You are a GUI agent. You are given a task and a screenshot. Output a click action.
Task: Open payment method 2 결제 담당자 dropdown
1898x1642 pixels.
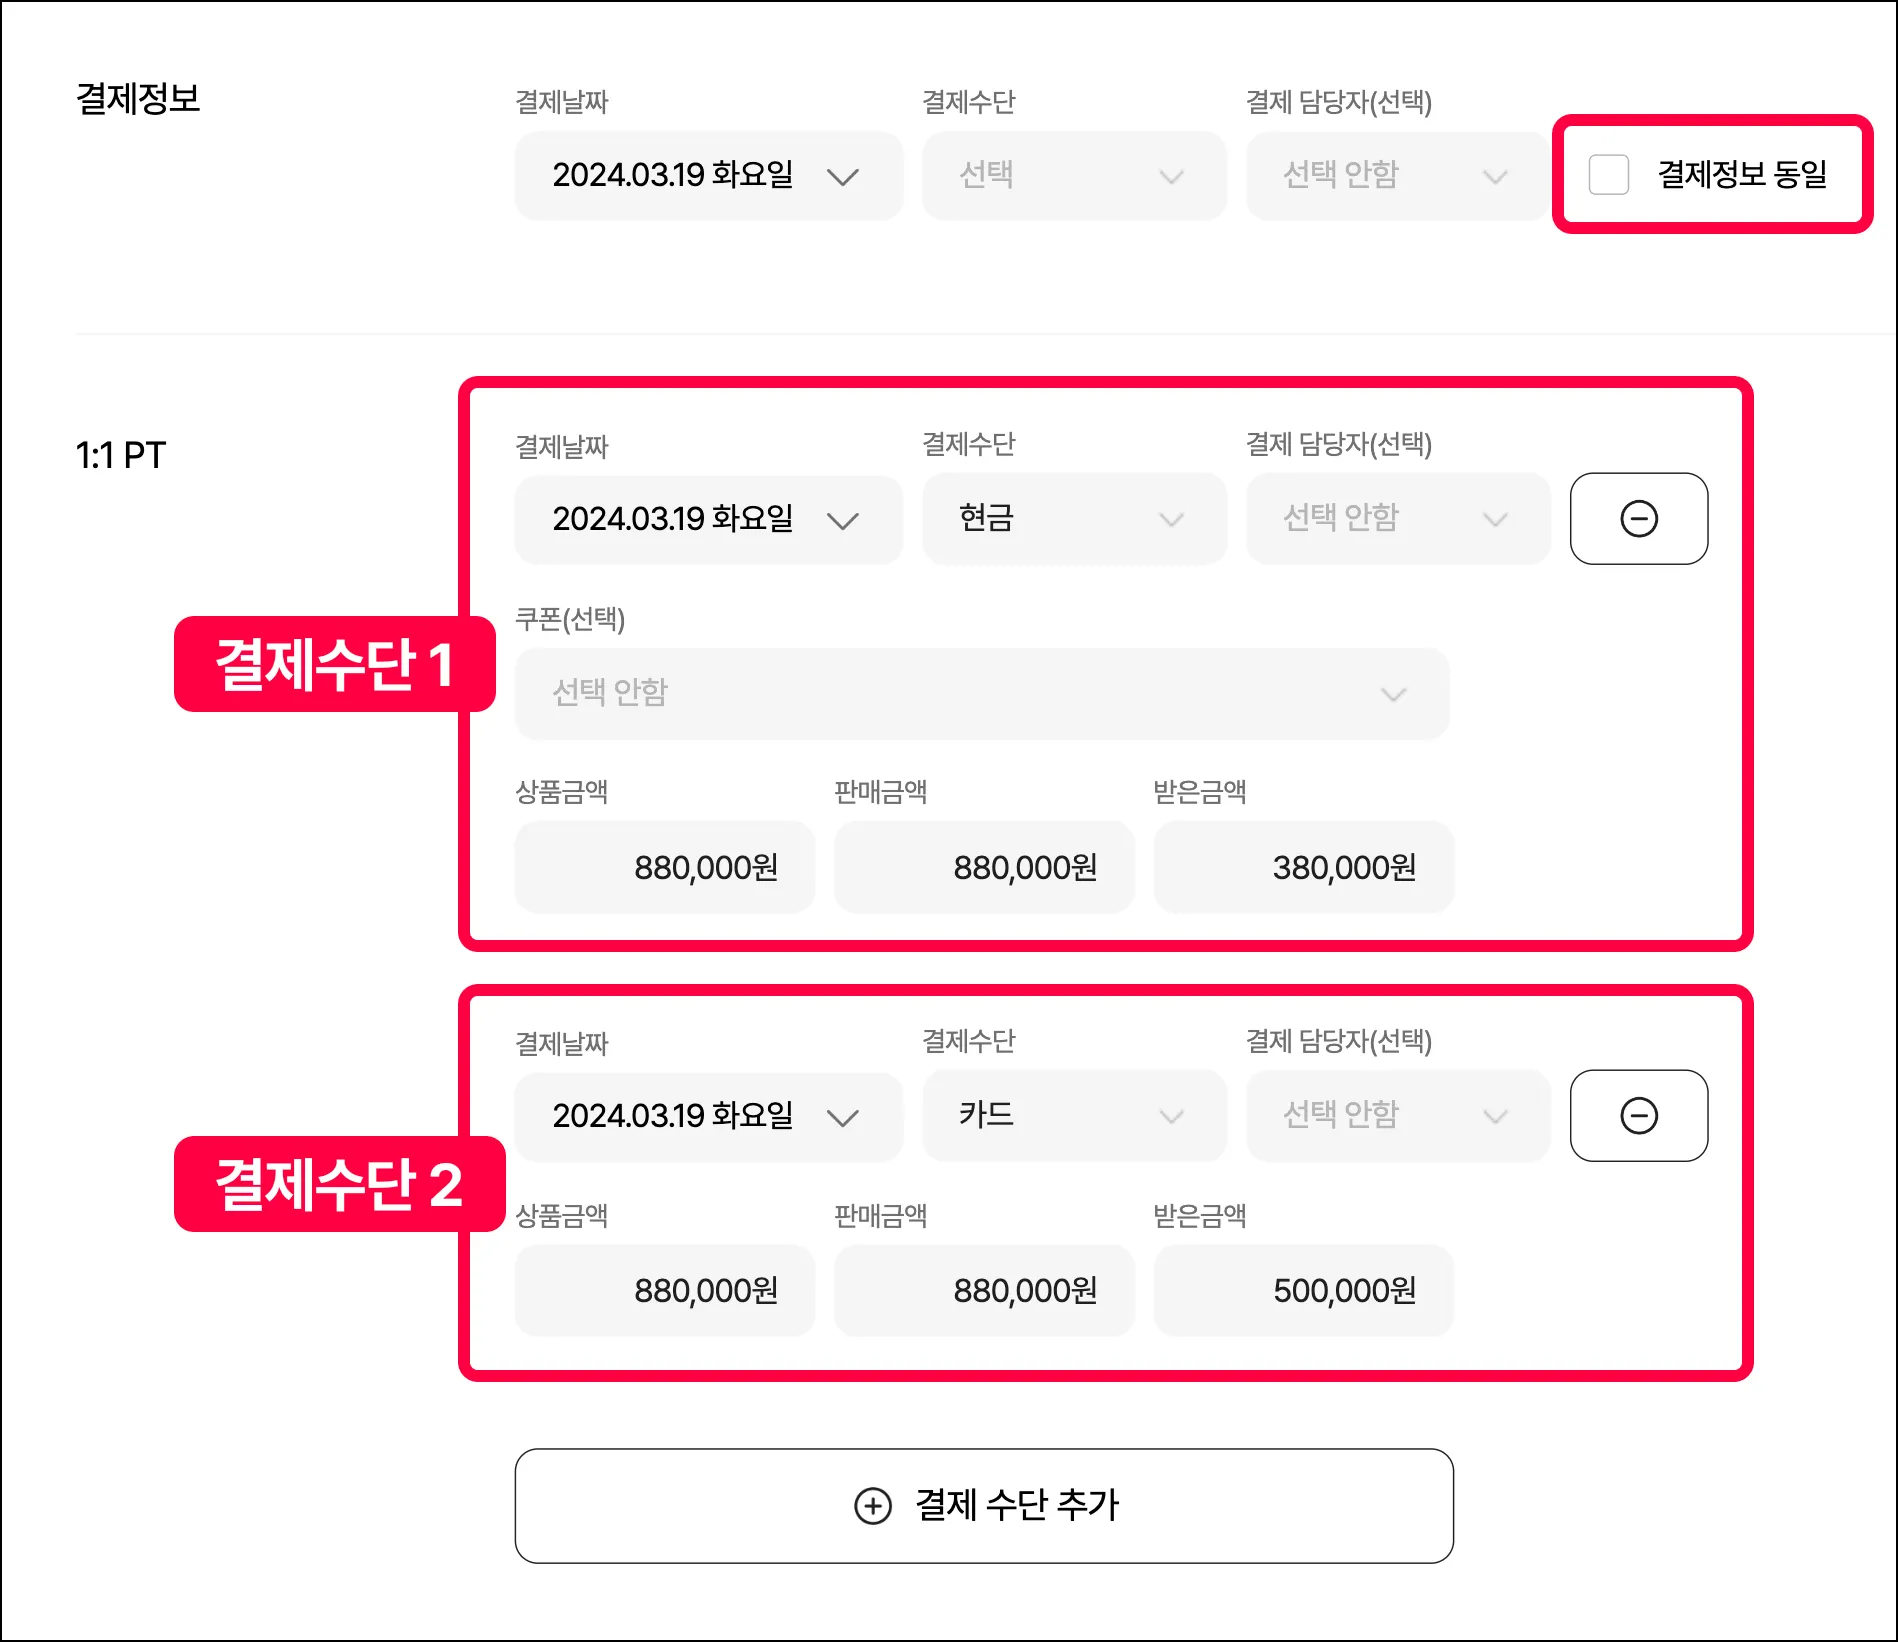pyautogui.click(x=1396, y=1116)
